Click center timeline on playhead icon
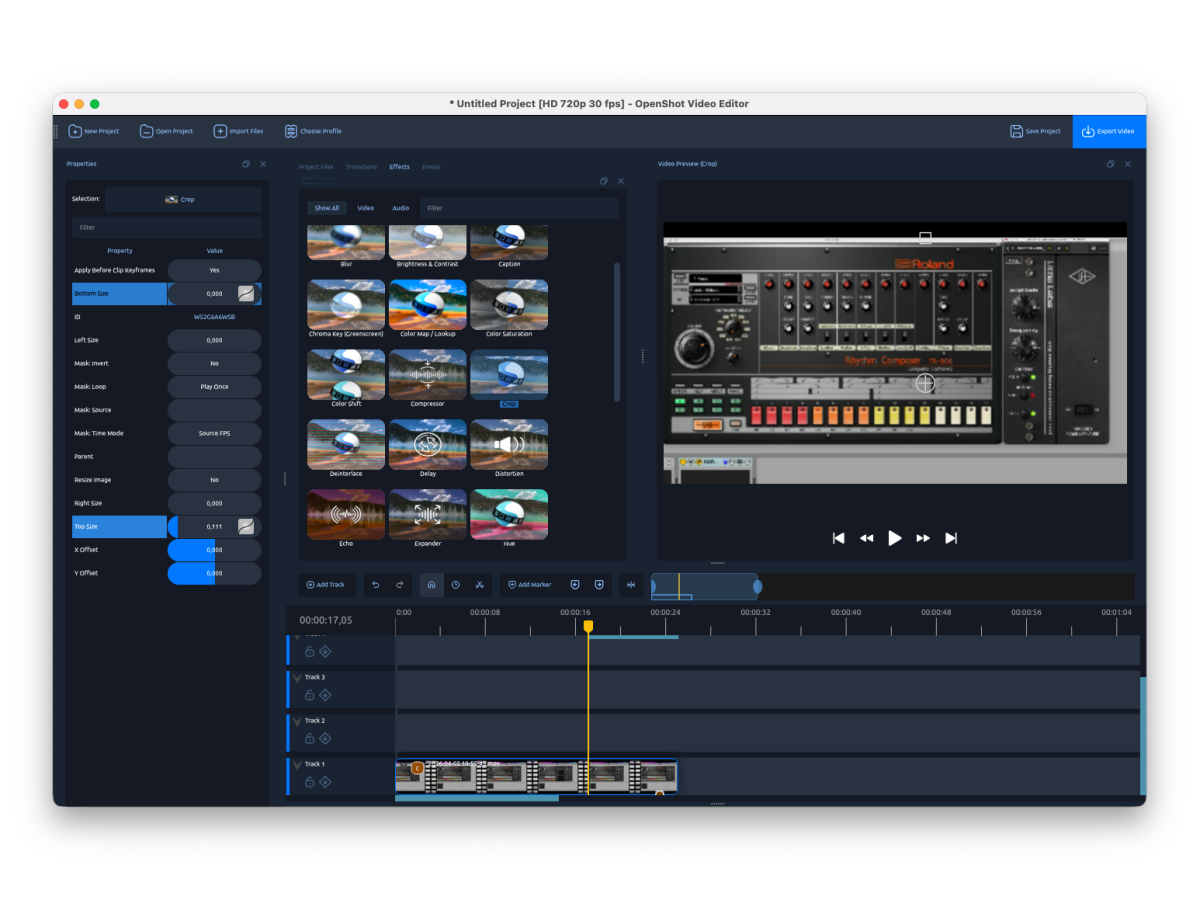Screen dimensions: 1200x900 [631, 584]
